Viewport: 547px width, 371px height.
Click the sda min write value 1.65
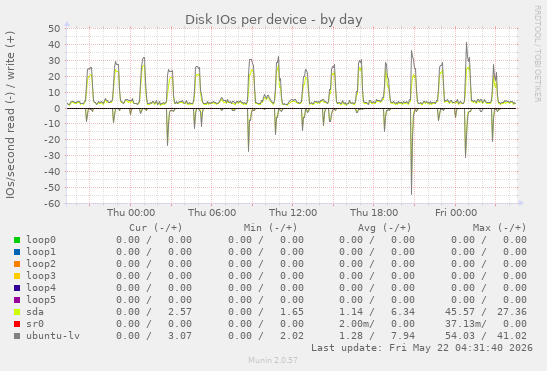292,312
